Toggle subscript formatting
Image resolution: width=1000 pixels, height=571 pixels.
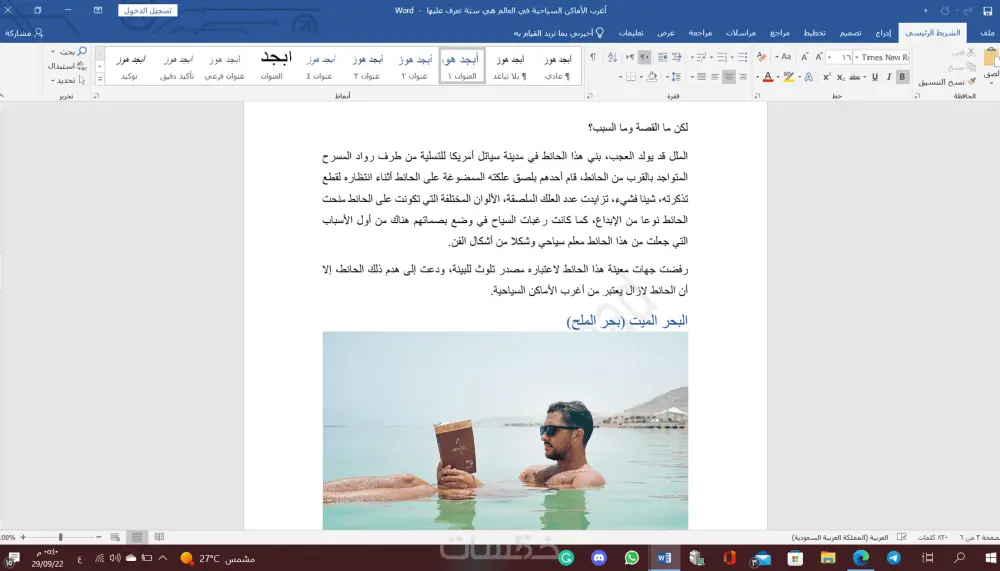pos(841,77)
